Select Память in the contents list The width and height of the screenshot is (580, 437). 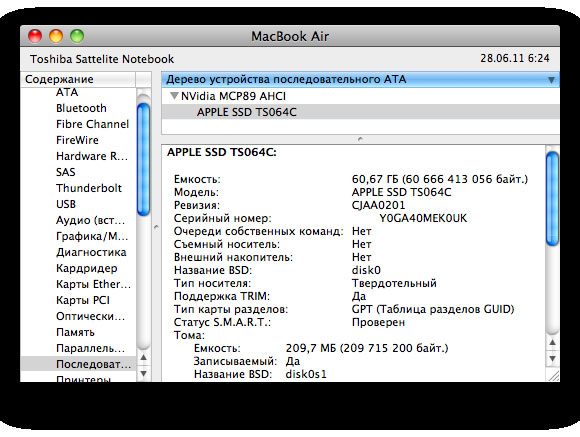(75, 332)
